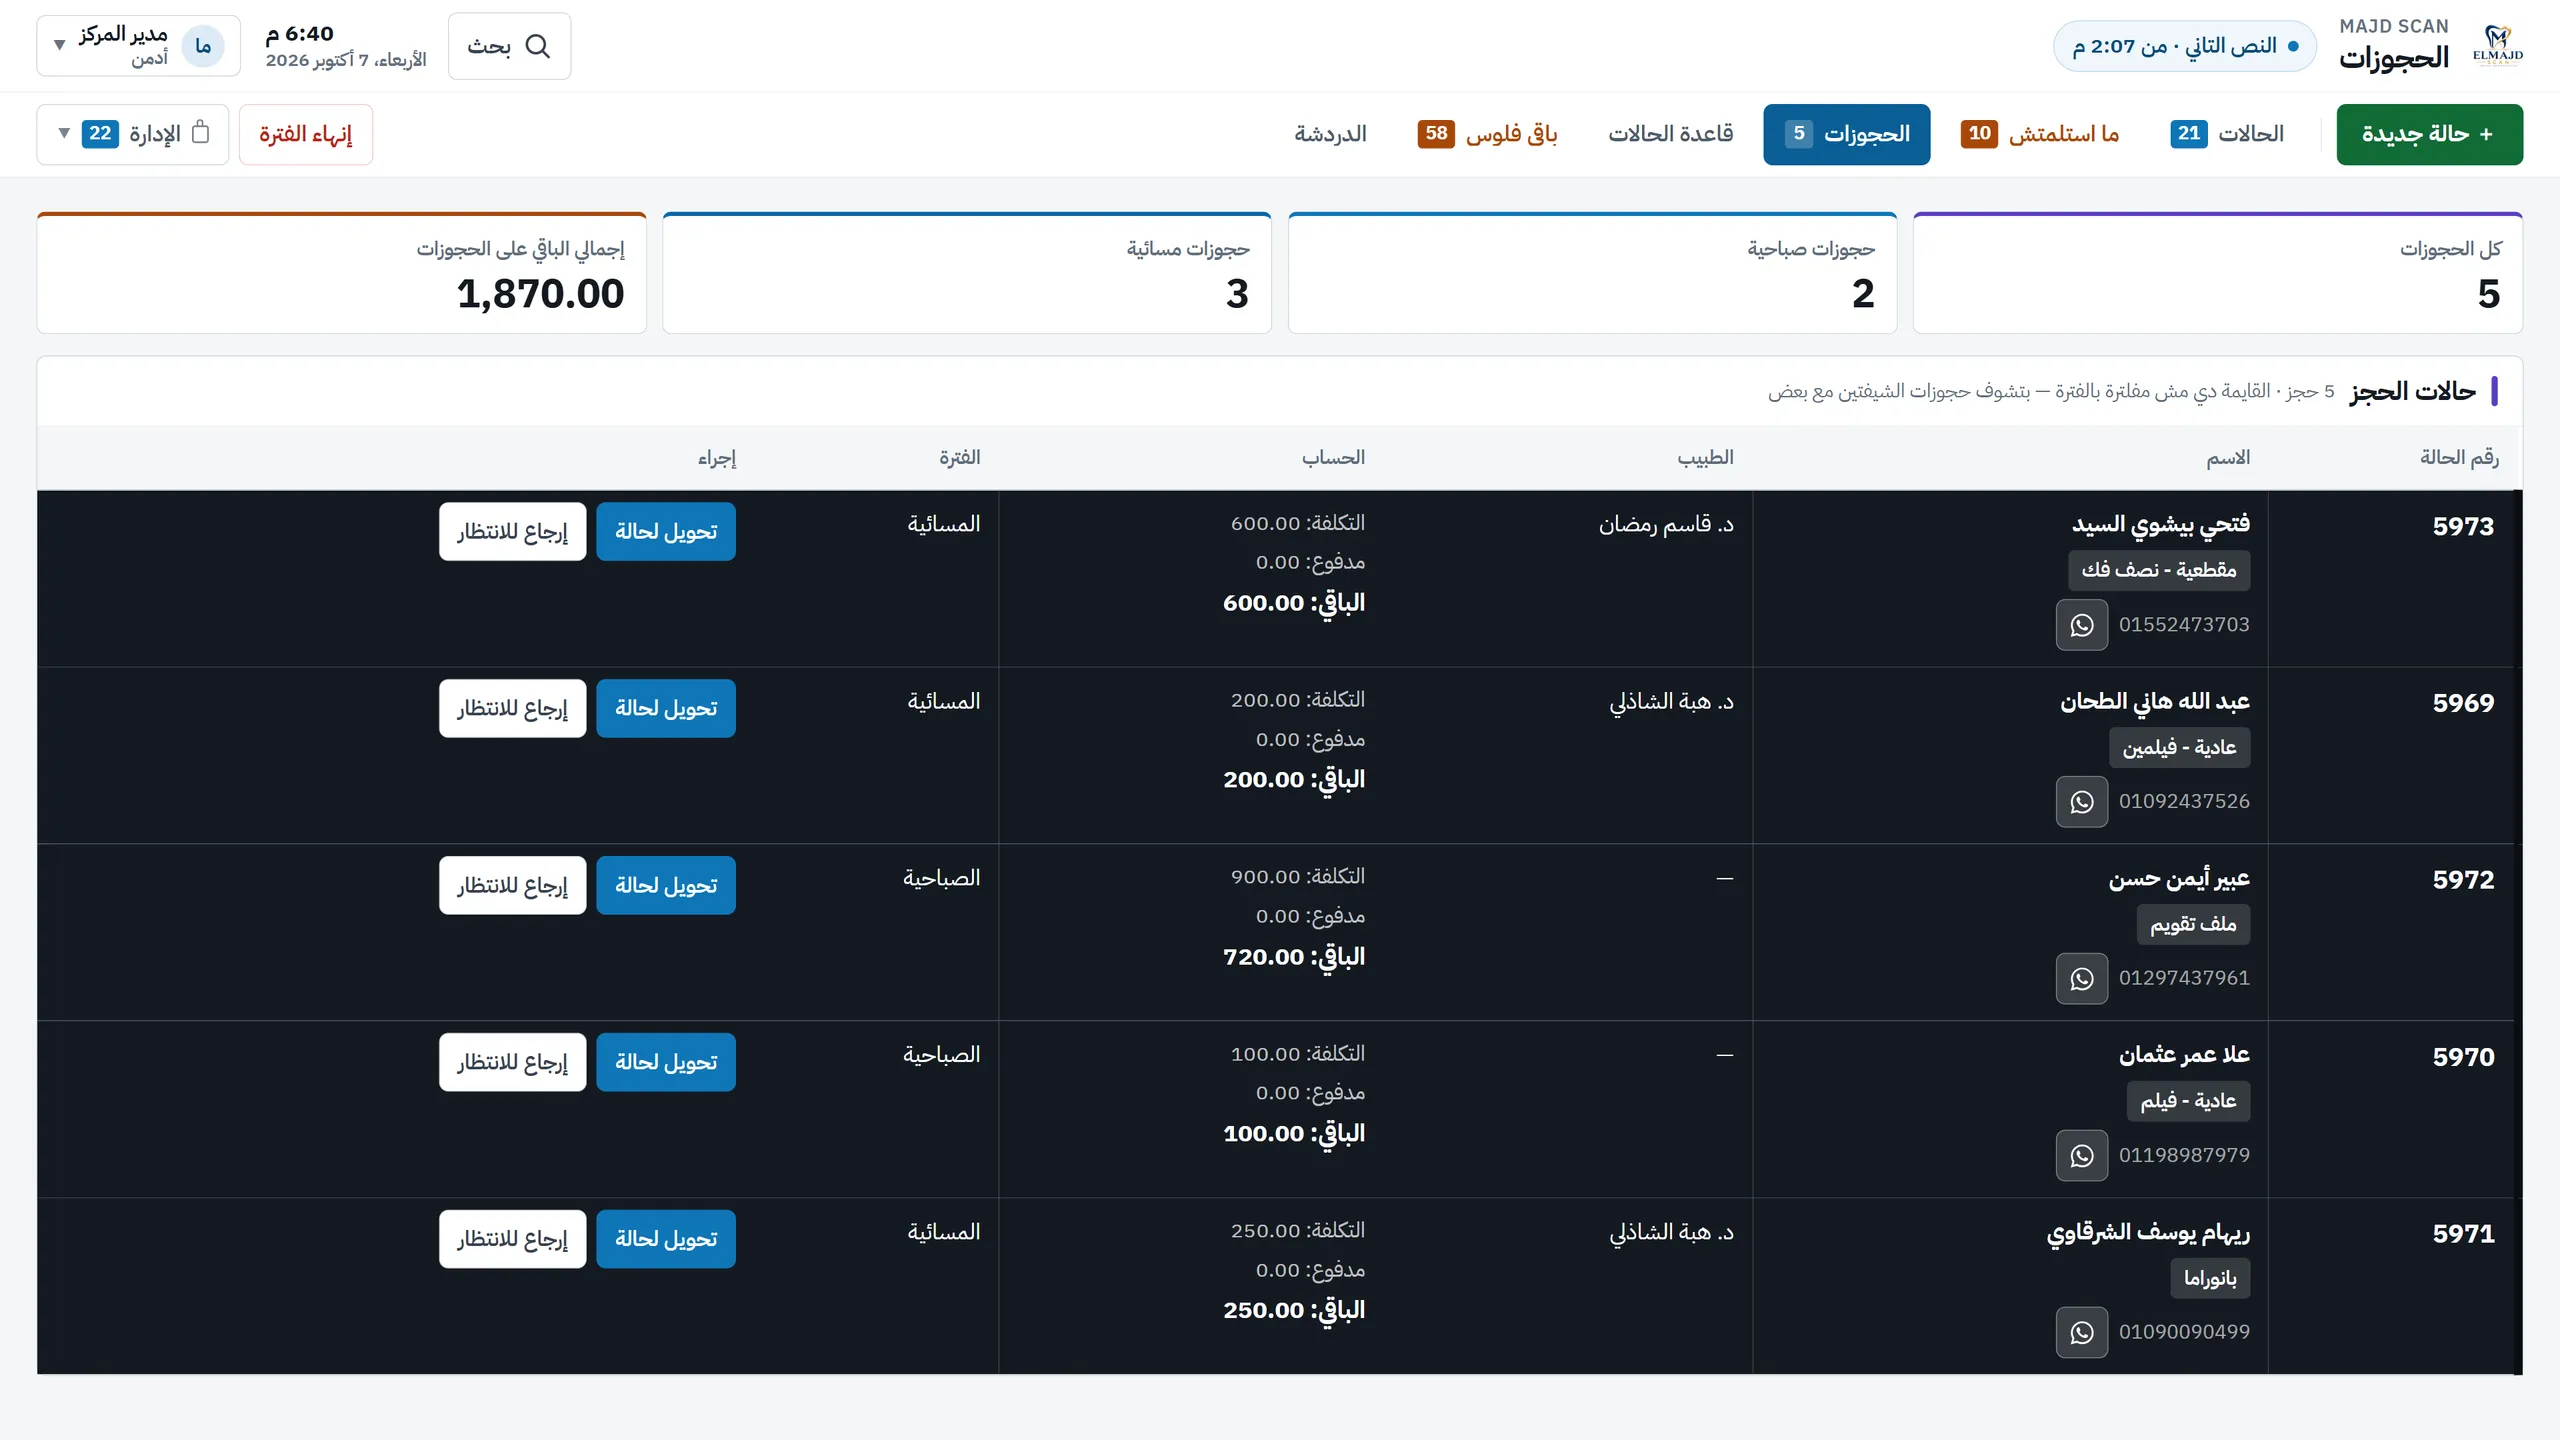Open WhatsApp for 01198987979
2560x1440 pixels.
[x=2081, y=1156]
